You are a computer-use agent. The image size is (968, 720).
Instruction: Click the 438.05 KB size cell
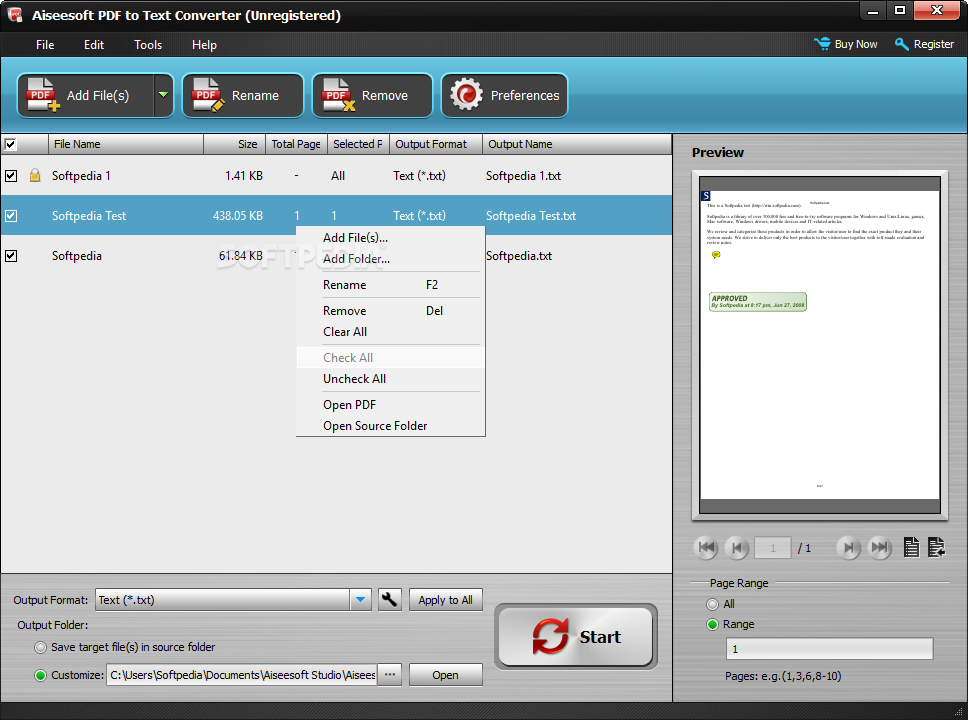pos(238,216)
